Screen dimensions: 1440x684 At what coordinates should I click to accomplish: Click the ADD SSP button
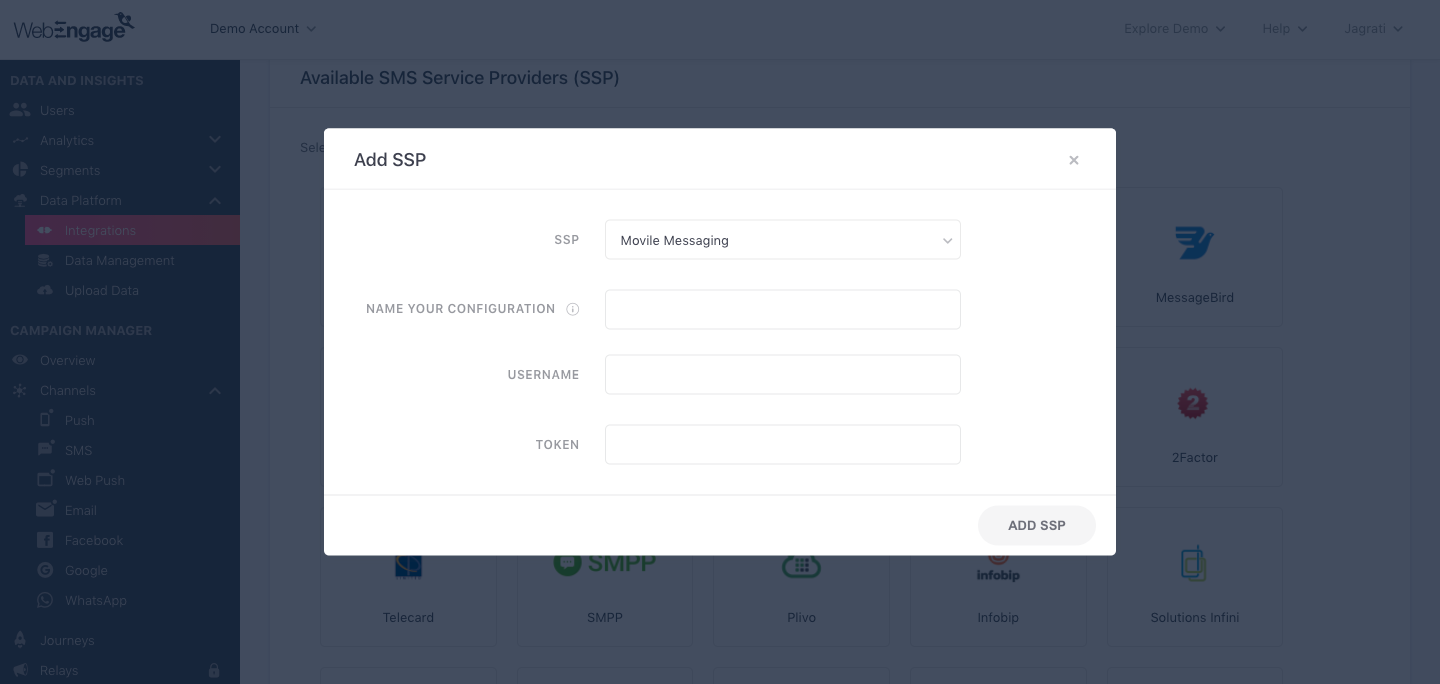[x=1037, y=525]
